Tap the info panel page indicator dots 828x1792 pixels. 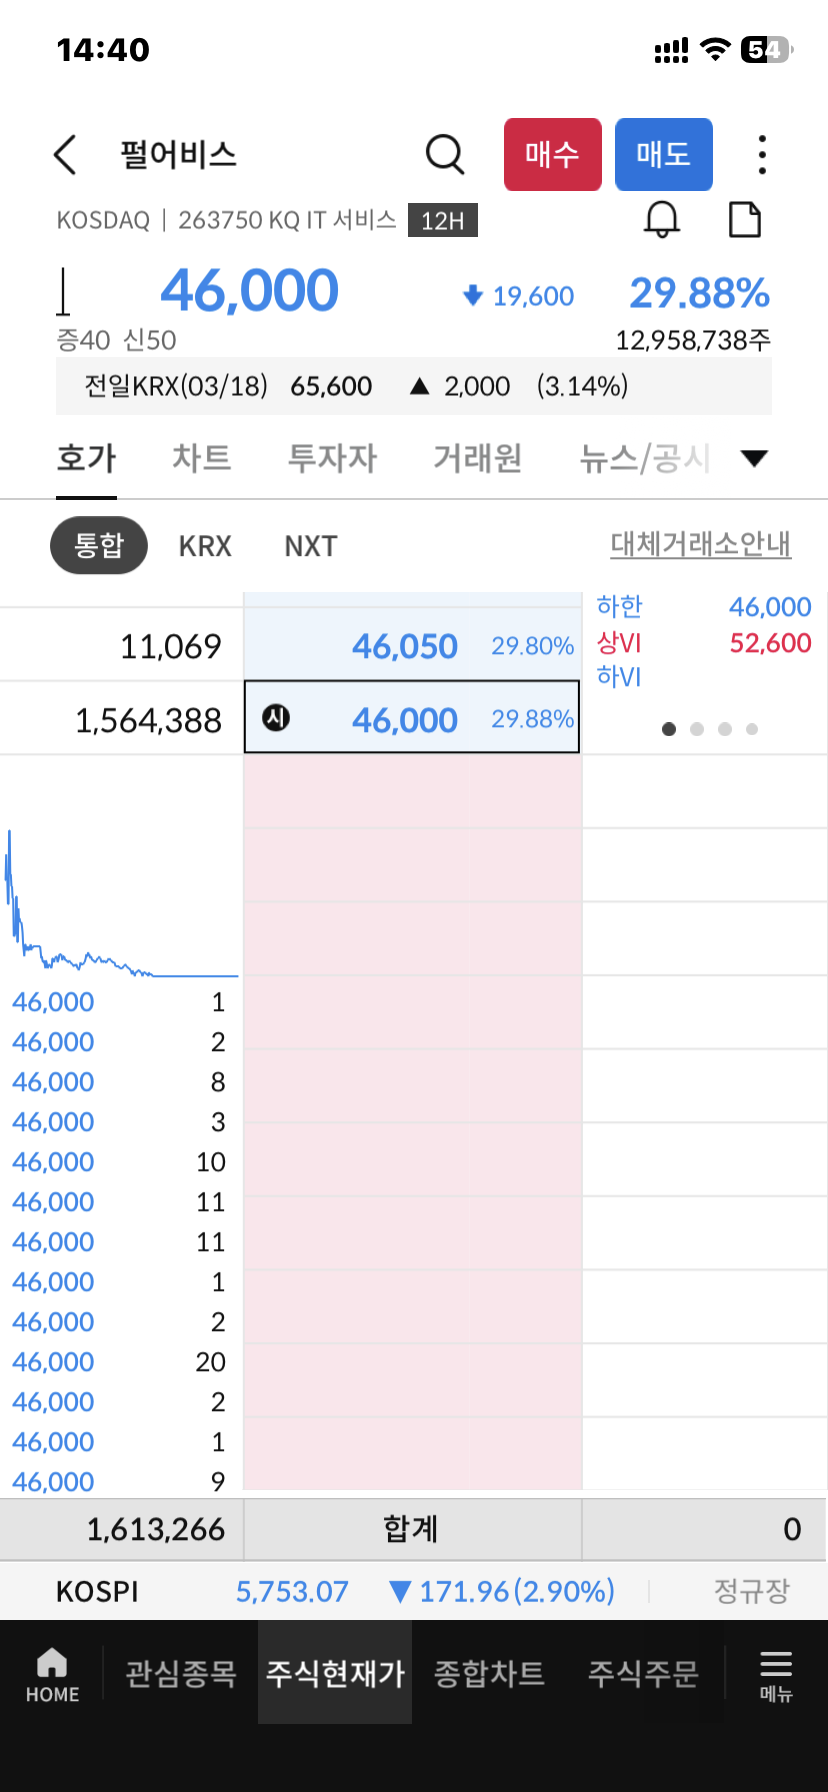coord(710,729)
